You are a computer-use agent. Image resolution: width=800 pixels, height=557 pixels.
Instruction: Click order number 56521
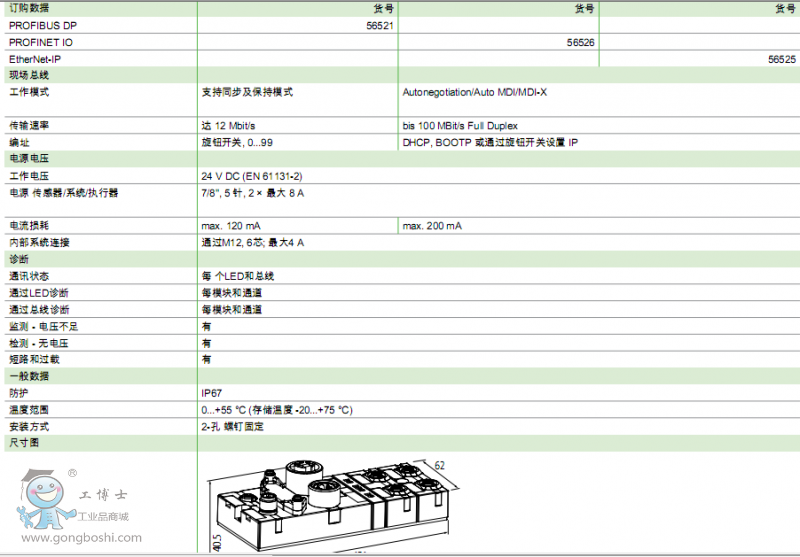click(x=380, y=25)
